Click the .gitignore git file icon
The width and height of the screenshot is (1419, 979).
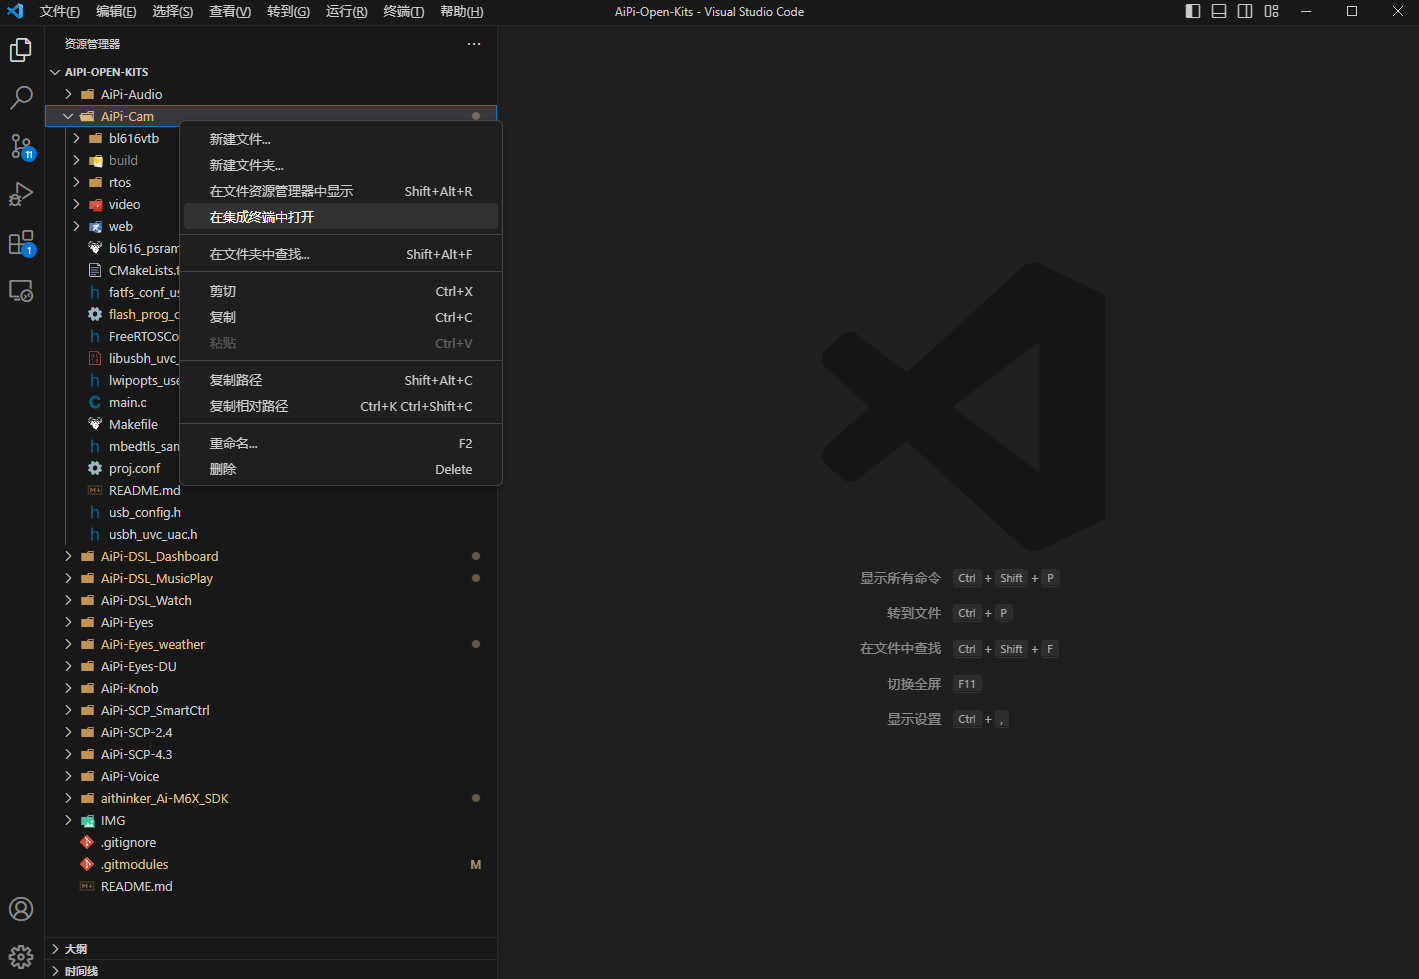(87, 842)
